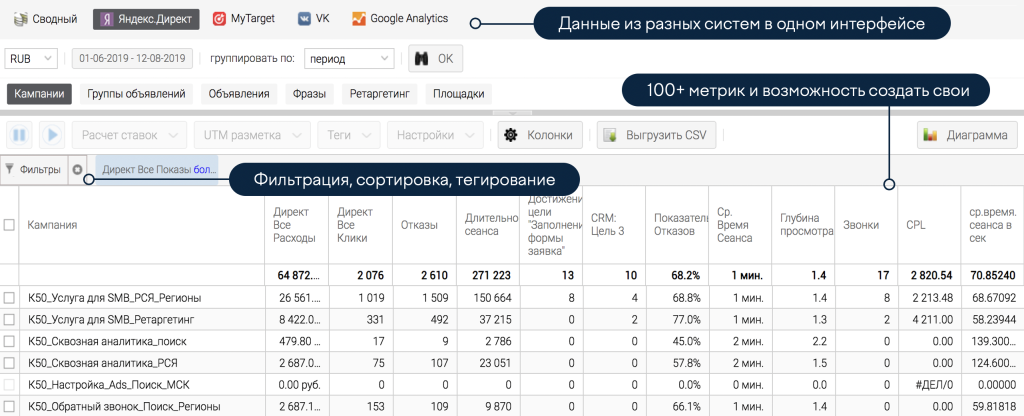This screenshot has height=416, width=1024.
Task: Select the Google Analytics source tab
Action: pos(399,19)
